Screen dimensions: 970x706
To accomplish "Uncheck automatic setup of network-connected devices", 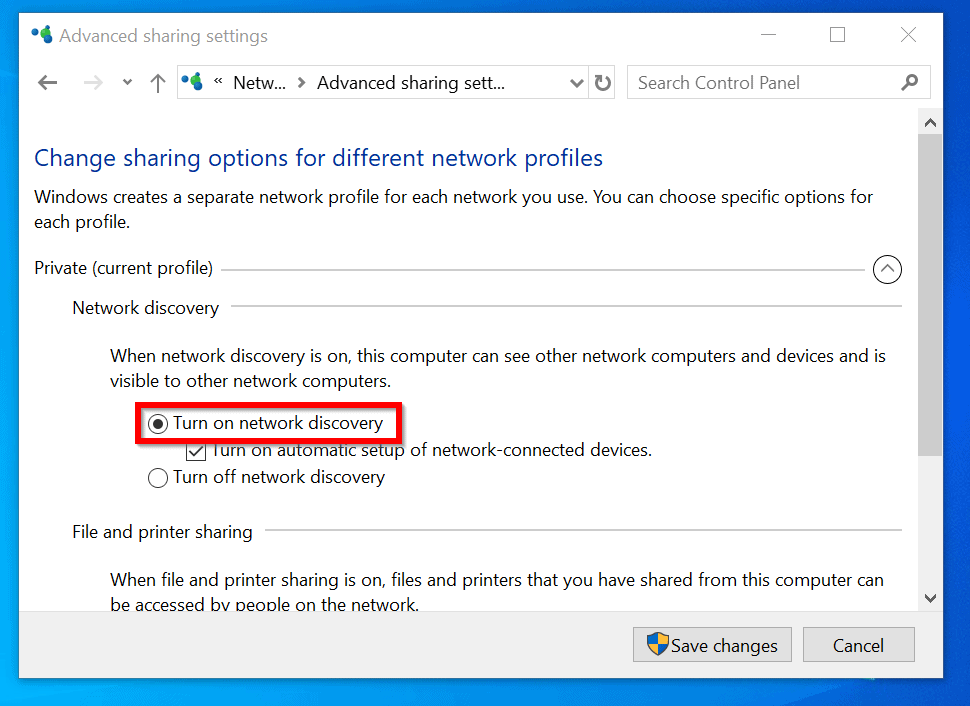I will (196, 451).
